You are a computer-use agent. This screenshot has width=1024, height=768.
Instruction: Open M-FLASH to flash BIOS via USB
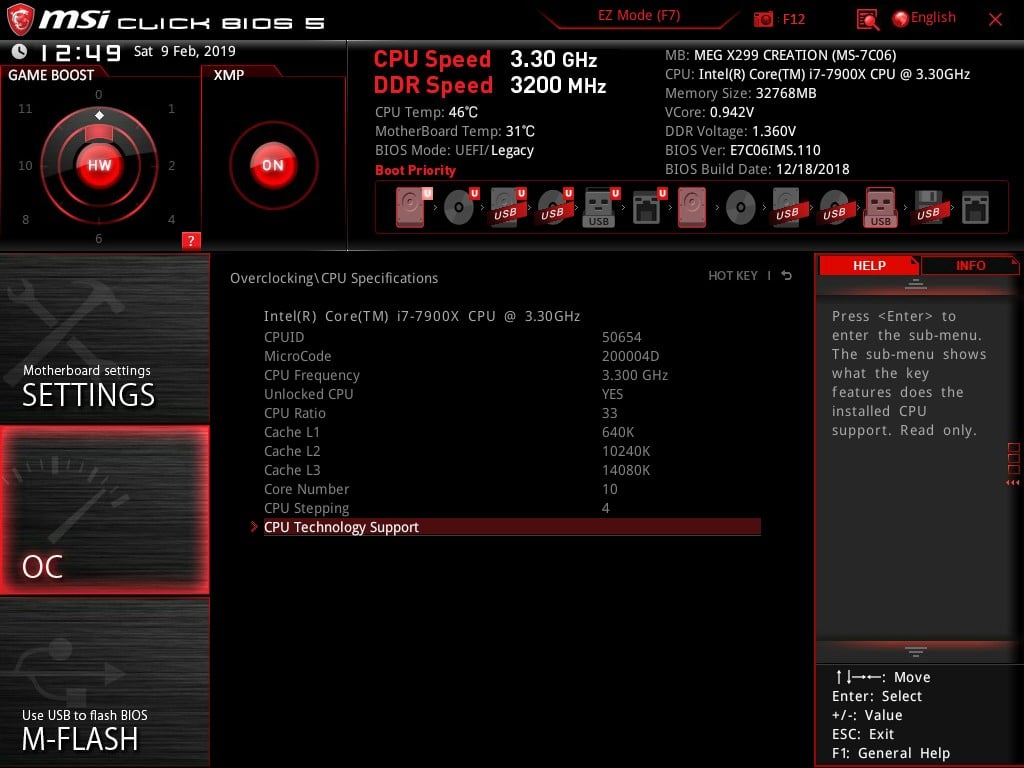80,730
